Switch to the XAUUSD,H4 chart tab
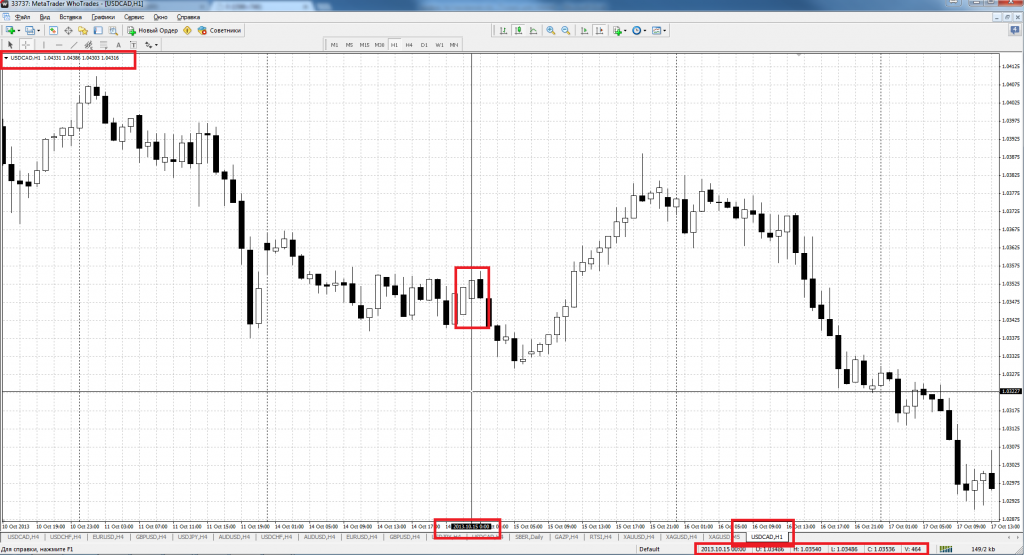The width and height of the screenshot is (1024, 555). (639, 537)
